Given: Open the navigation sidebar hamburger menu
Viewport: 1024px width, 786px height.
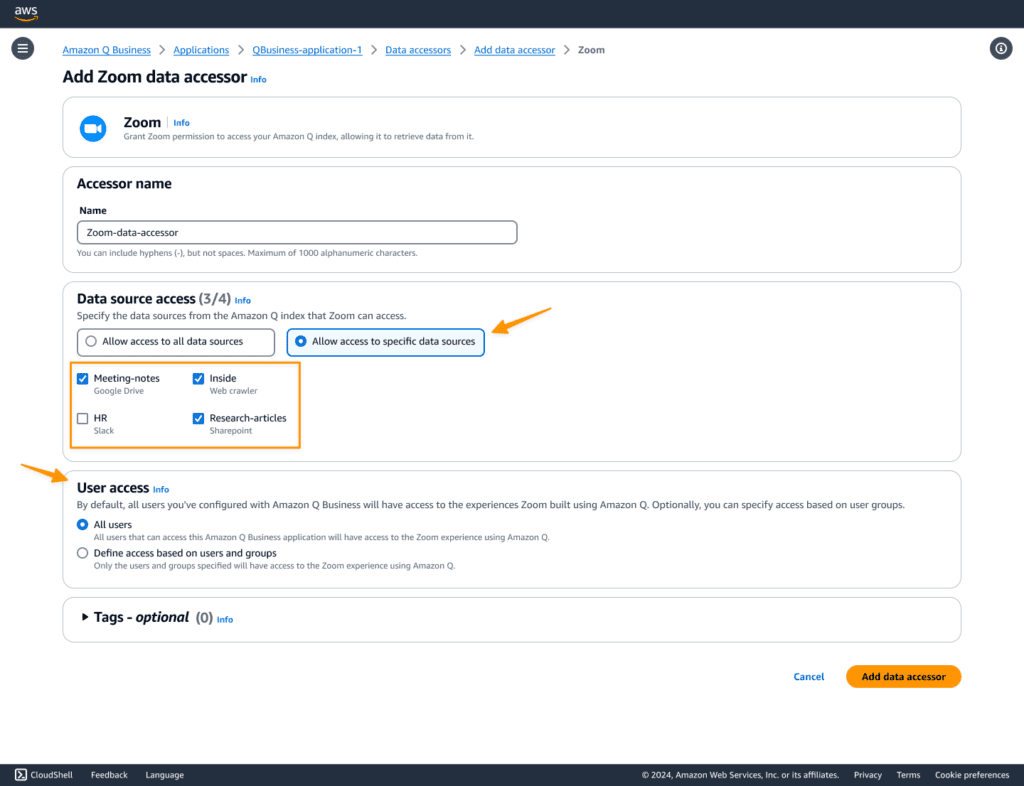Looking at the screenshot, I should click(22, 48).
